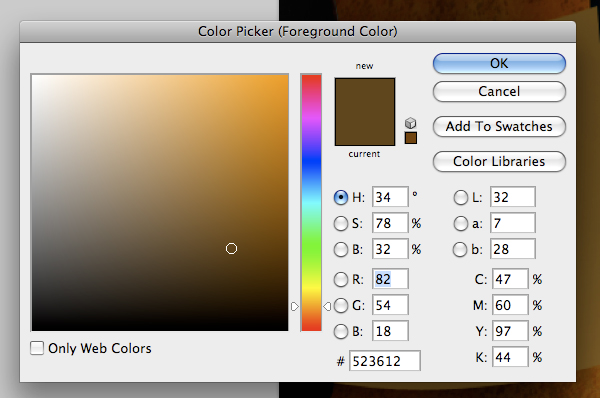The height and width of the screenshot is (398, 600).
Task: Click the 'current' label under the swatch
Action: pos(364,154)
